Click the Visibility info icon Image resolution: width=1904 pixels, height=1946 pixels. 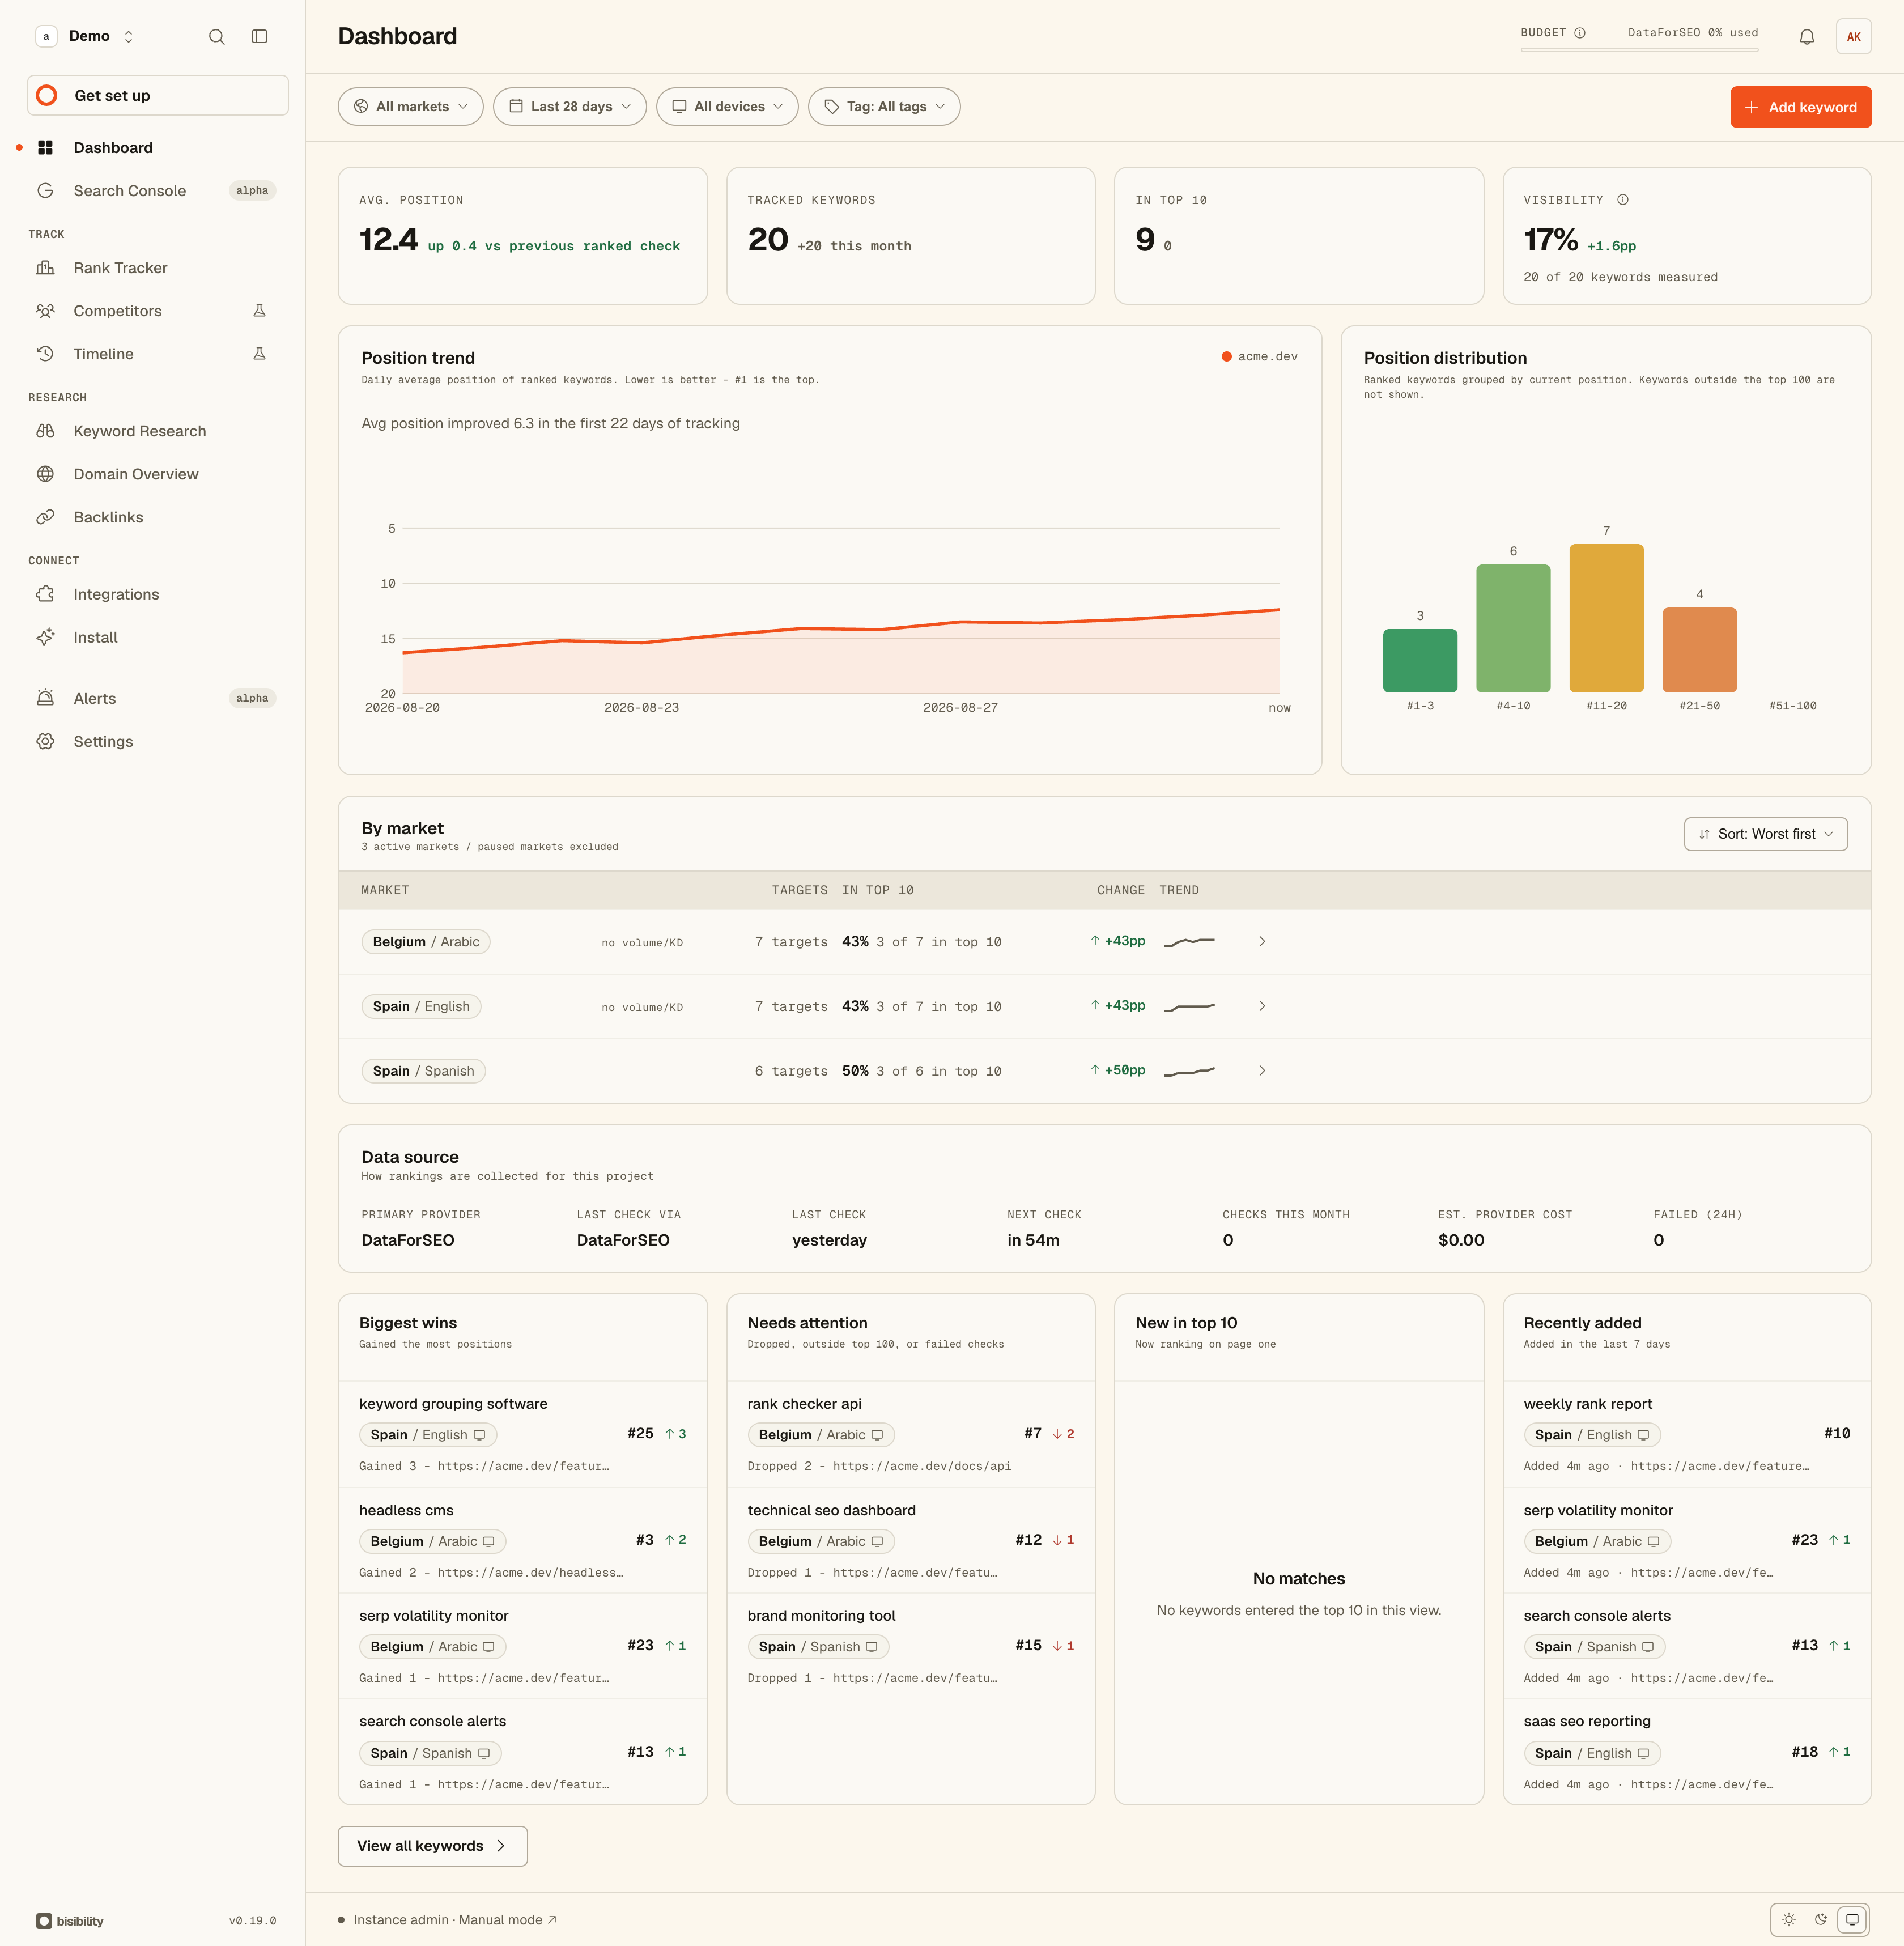coord(1623,200)
